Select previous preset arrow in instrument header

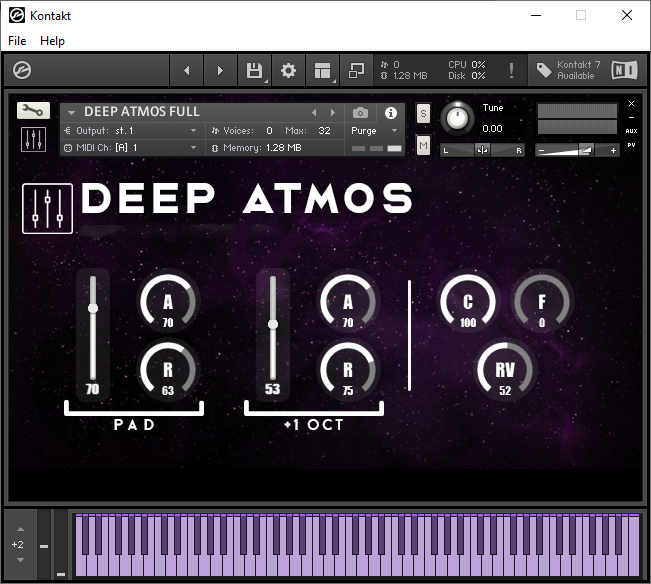click(x=314, y=112)
